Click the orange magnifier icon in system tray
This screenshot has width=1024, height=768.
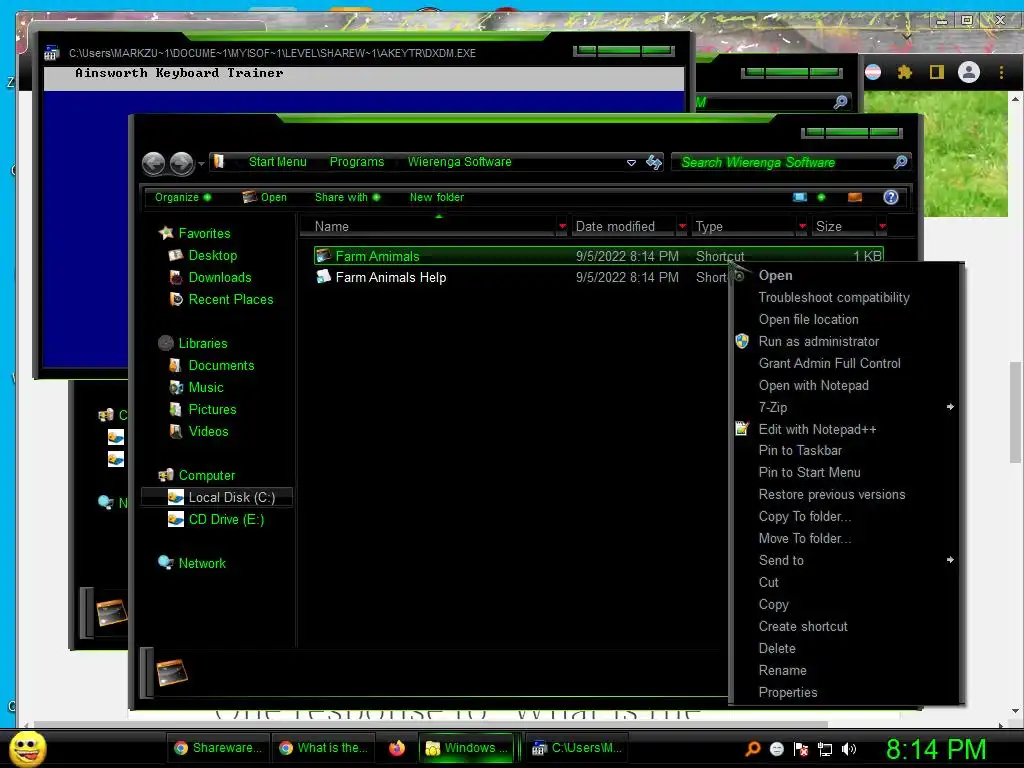752,749
